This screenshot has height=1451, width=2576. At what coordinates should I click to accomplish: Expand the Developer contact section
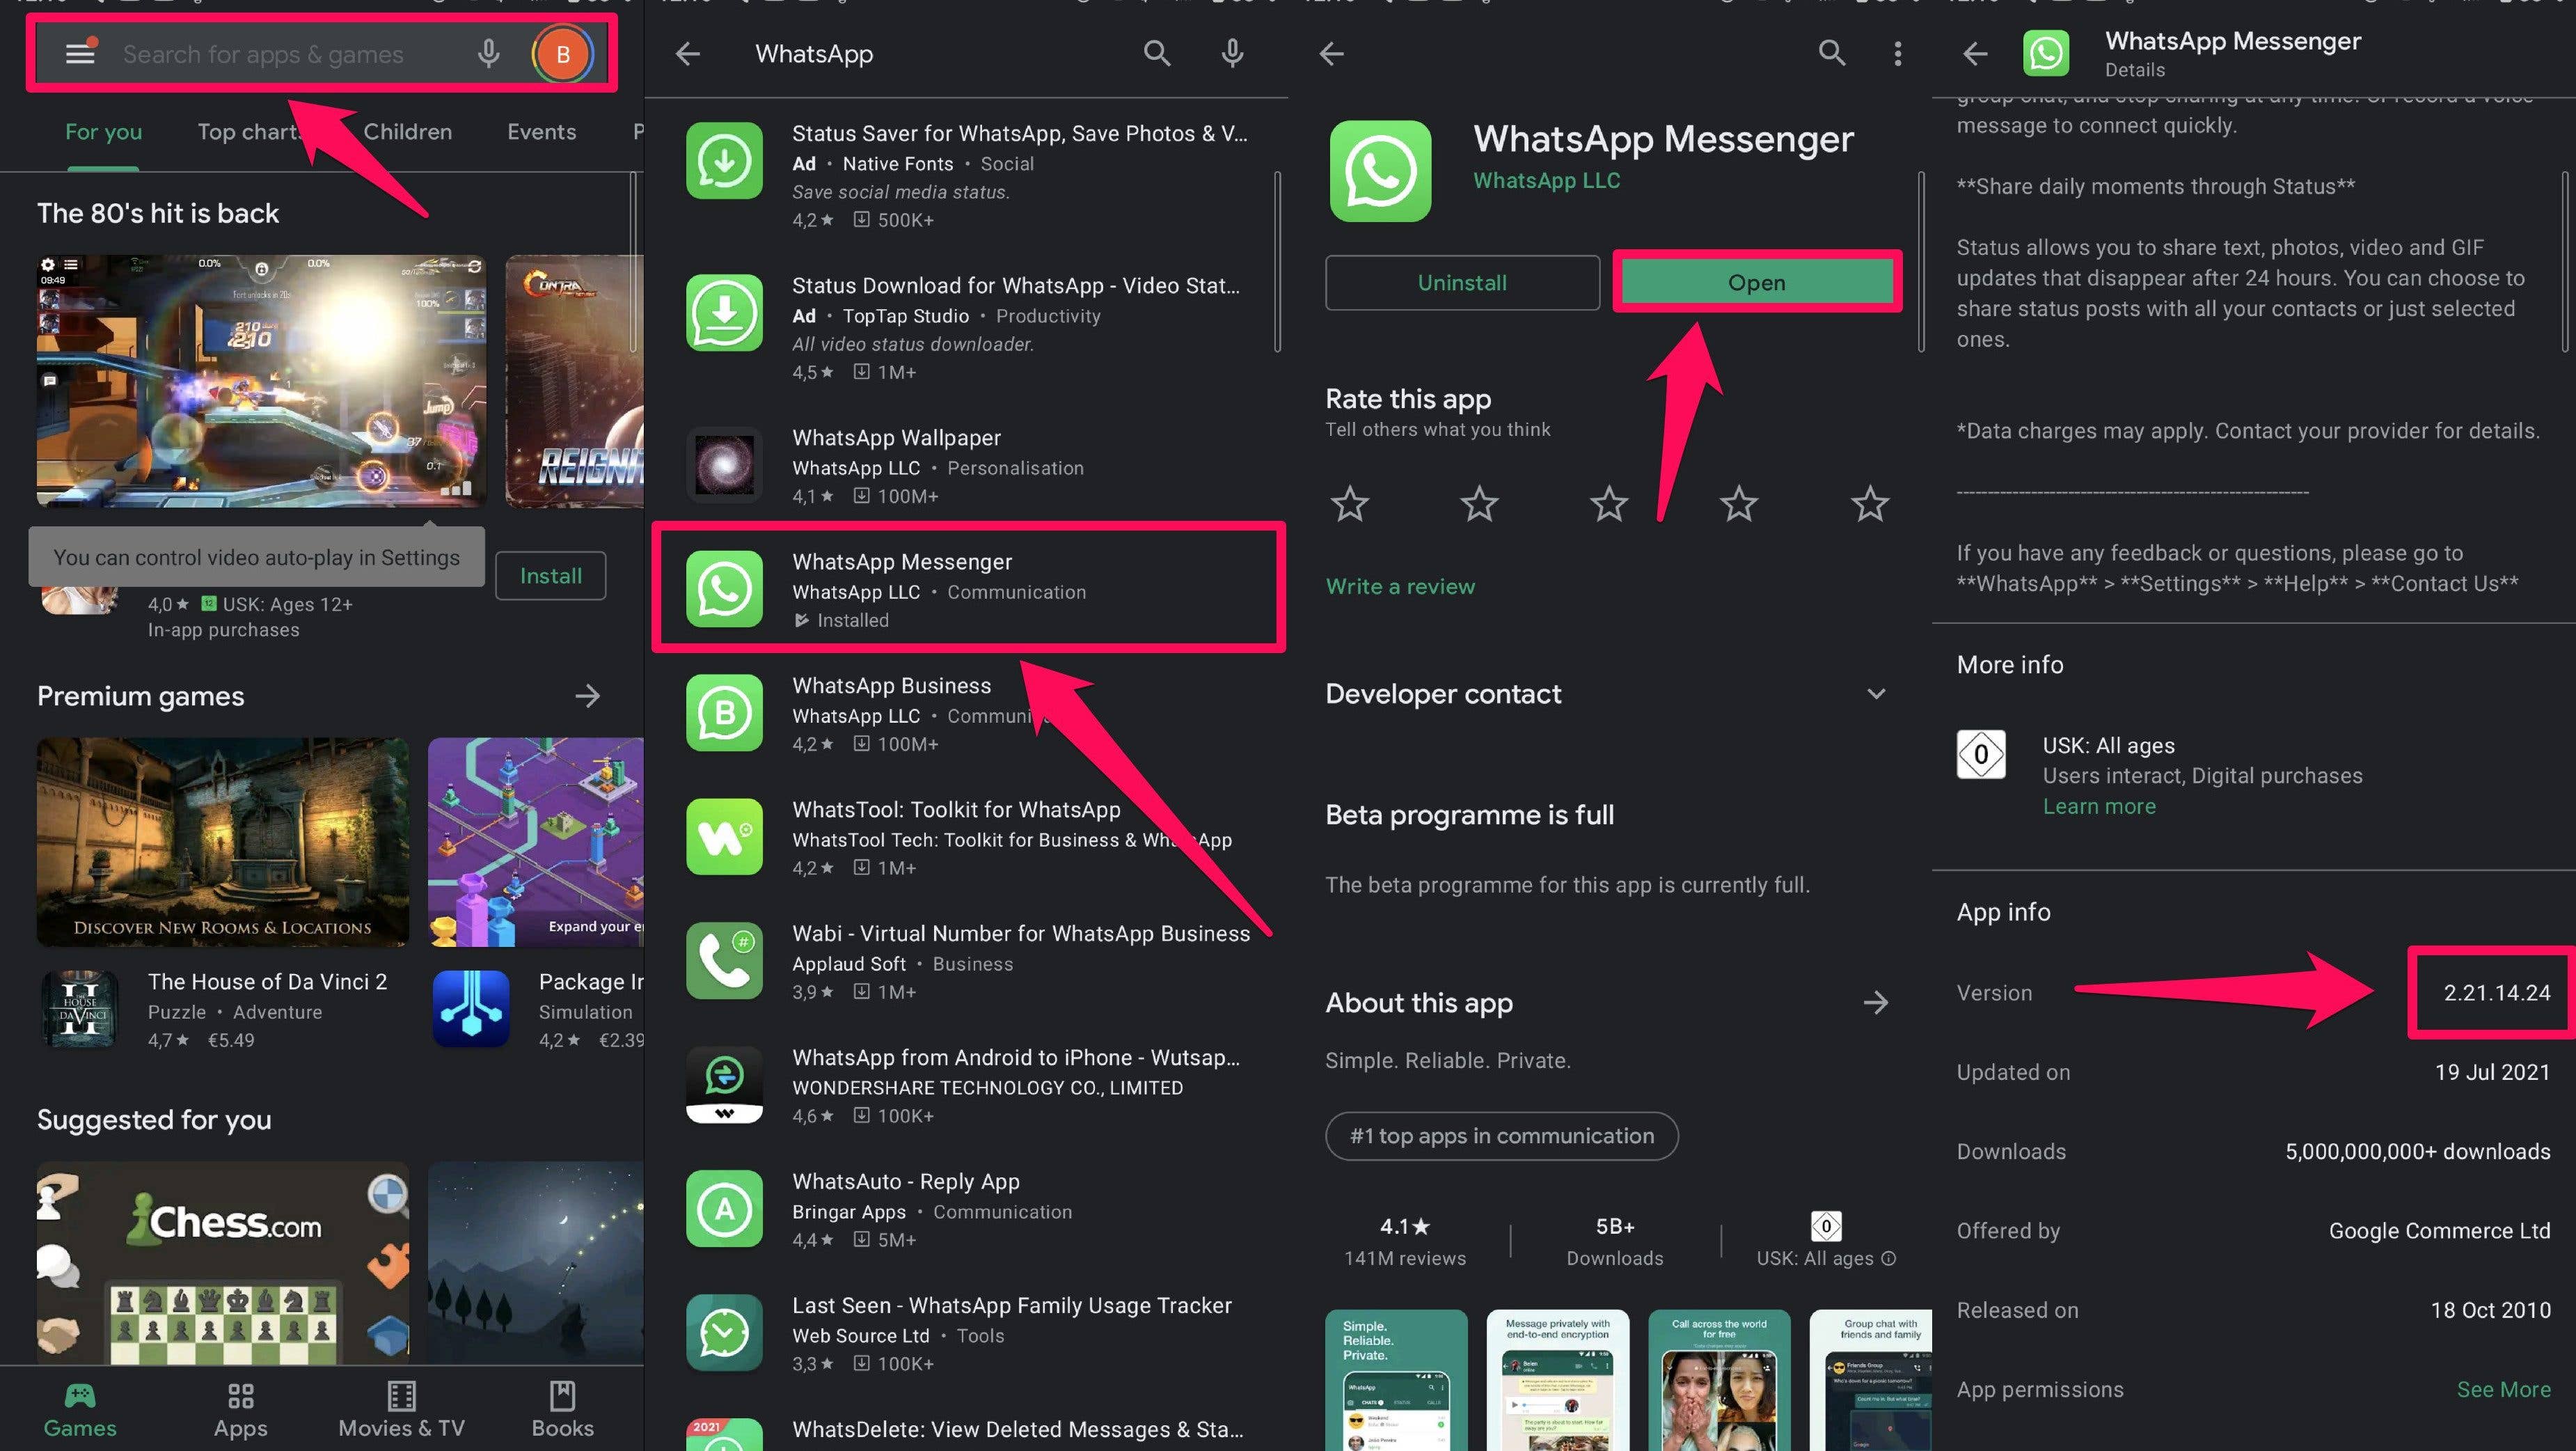point(1876,694)
